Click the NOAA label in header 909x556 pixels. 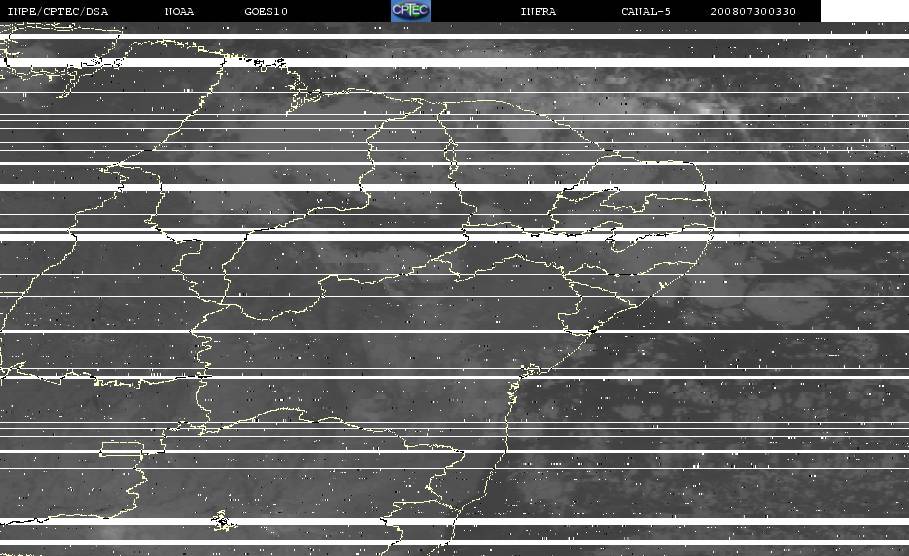pos(179,11)
